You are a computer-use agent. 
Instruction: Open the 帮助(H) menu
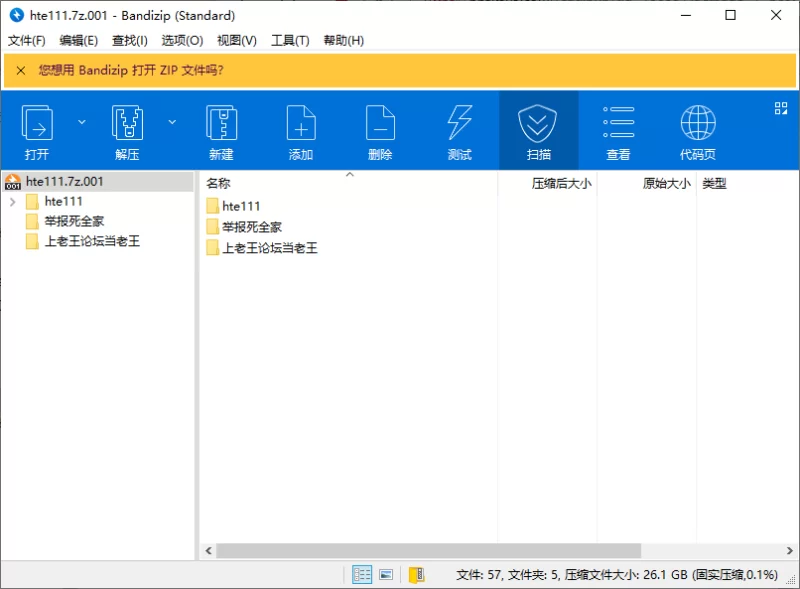[343, 40]
